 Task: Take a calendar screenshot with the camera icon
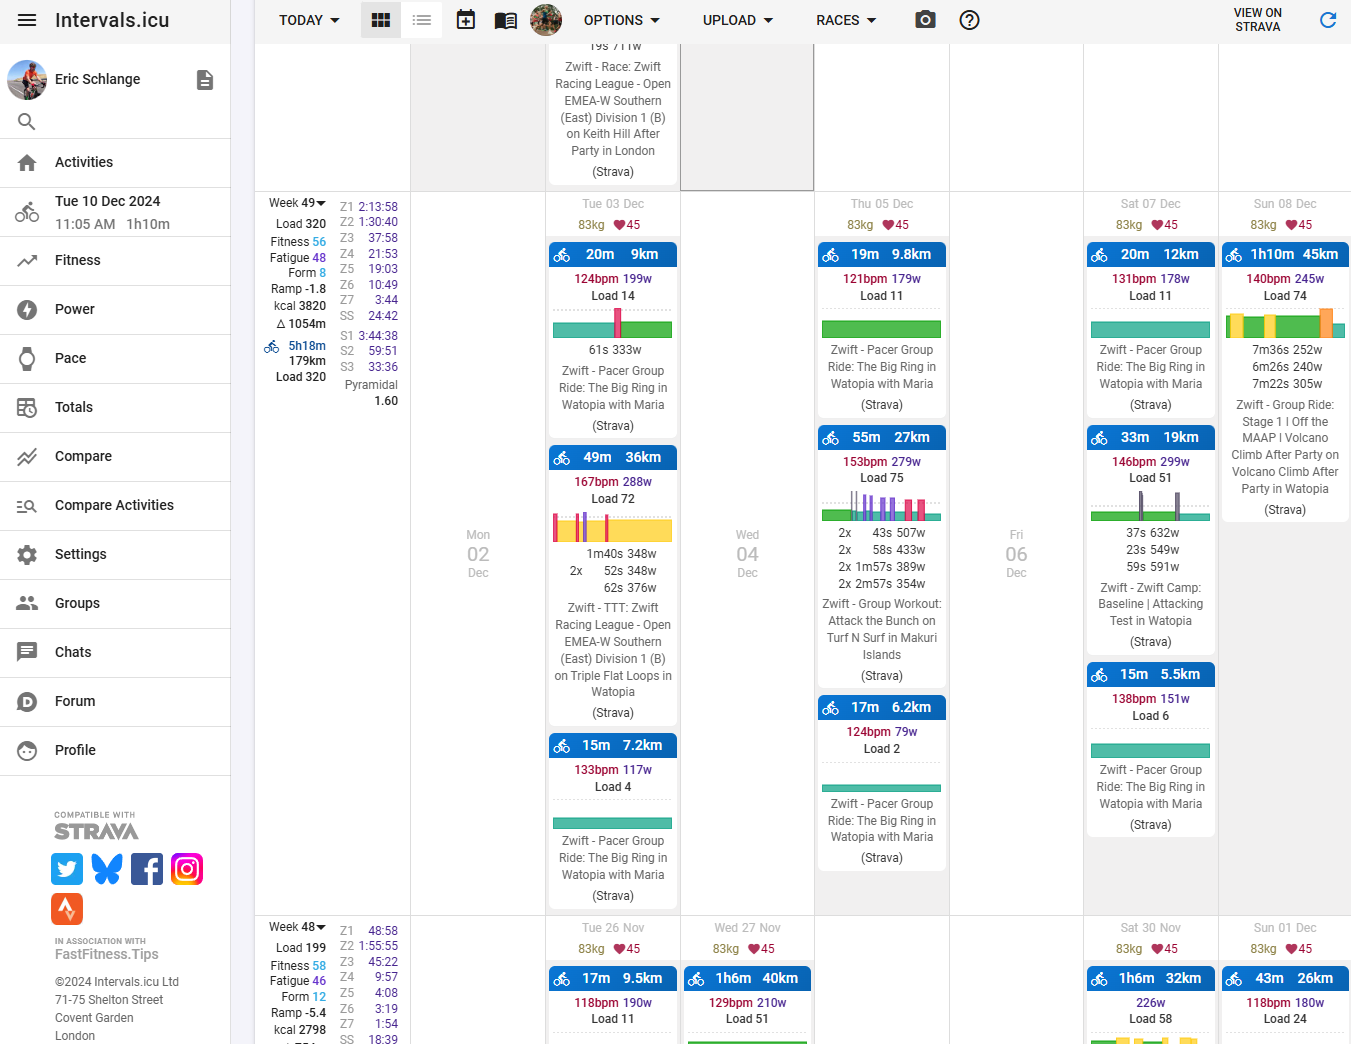coord(924,19)
